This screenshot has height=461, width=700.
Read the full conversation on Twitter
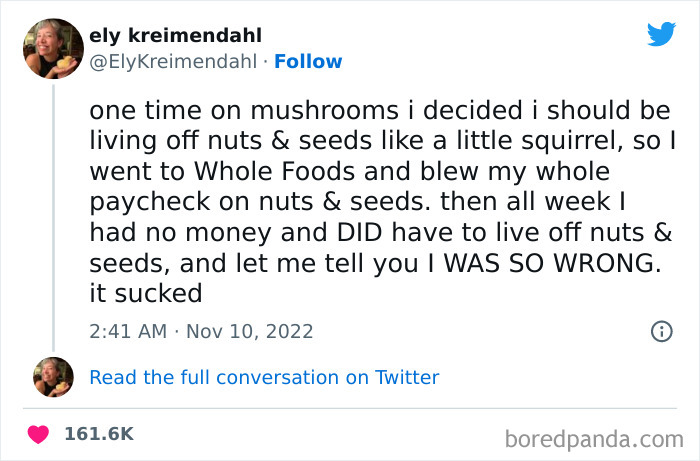pyautogui.click(x=264, y=377)
